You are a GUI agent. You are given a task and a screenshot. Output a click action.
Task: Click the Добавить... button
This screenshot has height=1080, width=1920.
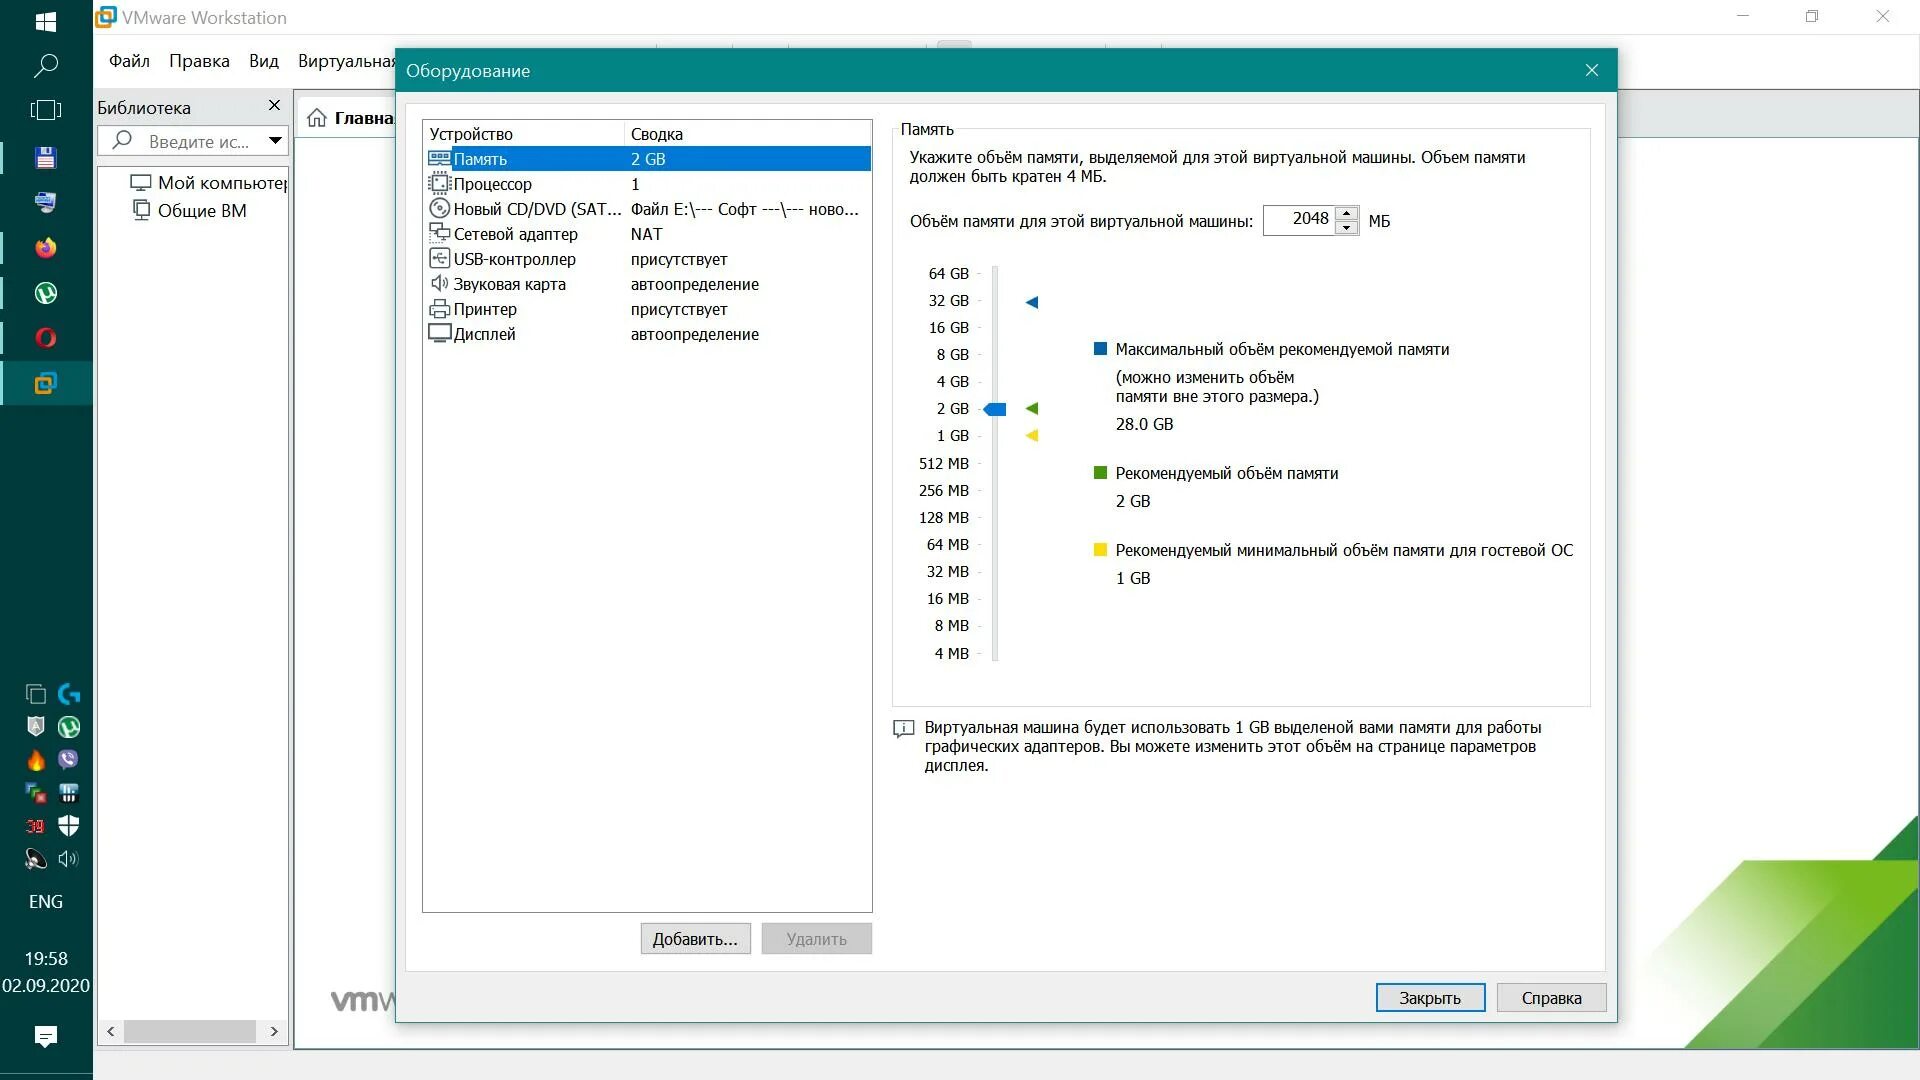coord(695,939)
